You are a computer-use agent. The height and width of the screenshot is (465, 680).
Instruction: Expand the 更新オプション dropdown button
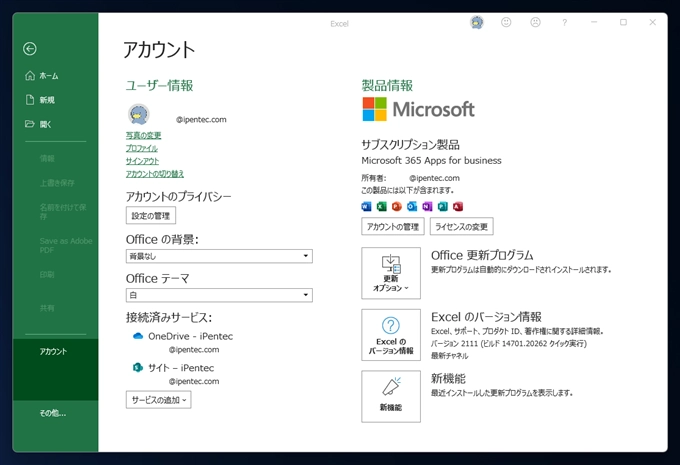tap(391, 273)
